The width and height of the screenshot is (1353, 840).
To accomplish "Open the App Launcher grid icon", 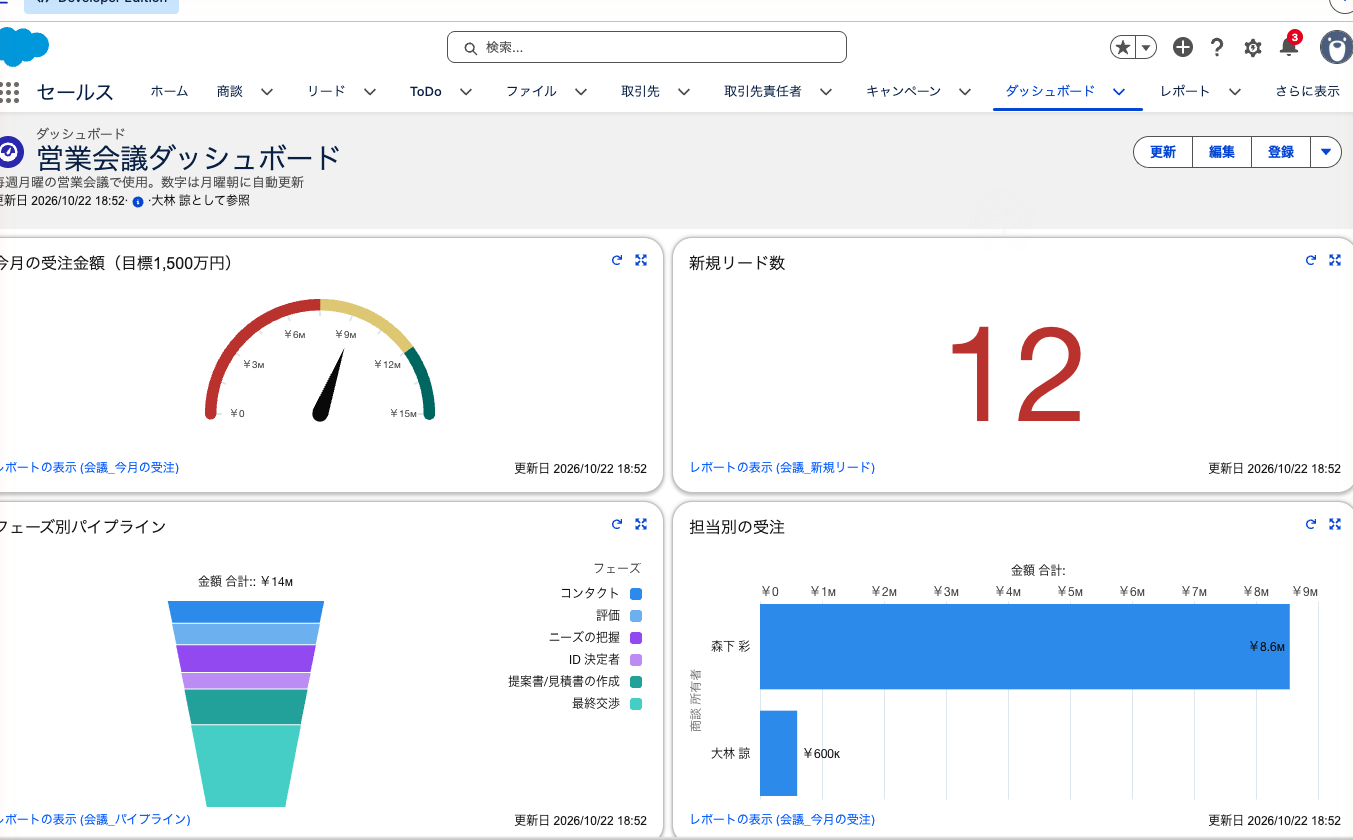I will pyautogui.click(x=9, y=92).
